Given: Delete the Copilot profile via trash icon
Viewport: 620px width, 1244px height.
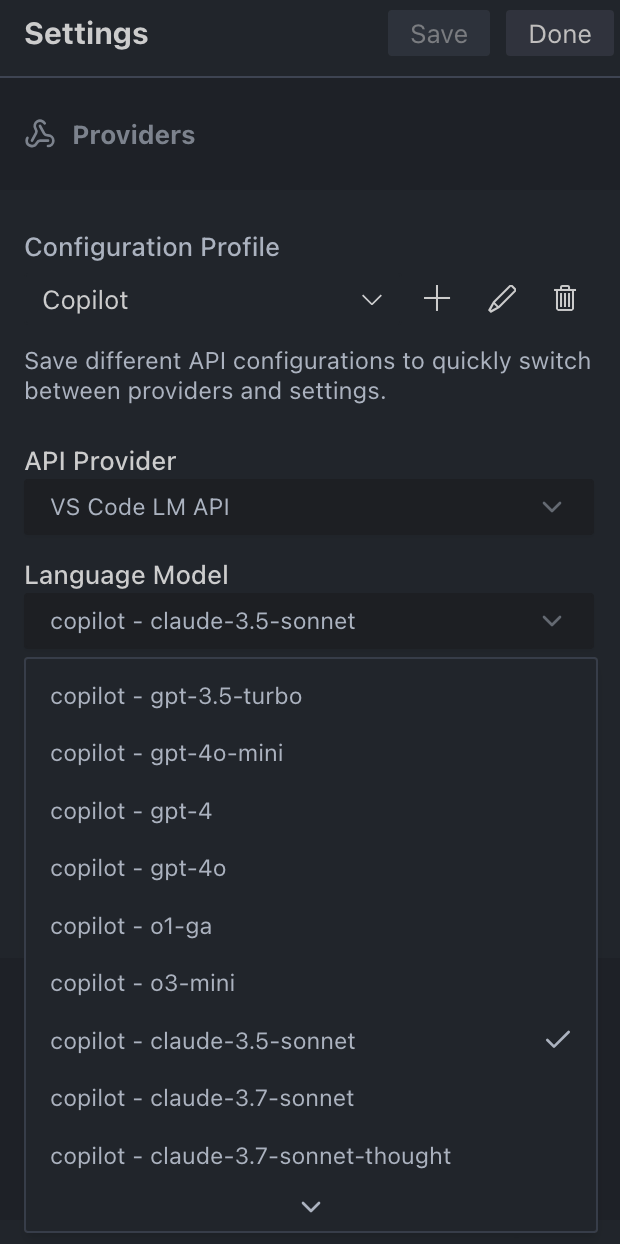Looking at the screenshot, I should (565, 299).
